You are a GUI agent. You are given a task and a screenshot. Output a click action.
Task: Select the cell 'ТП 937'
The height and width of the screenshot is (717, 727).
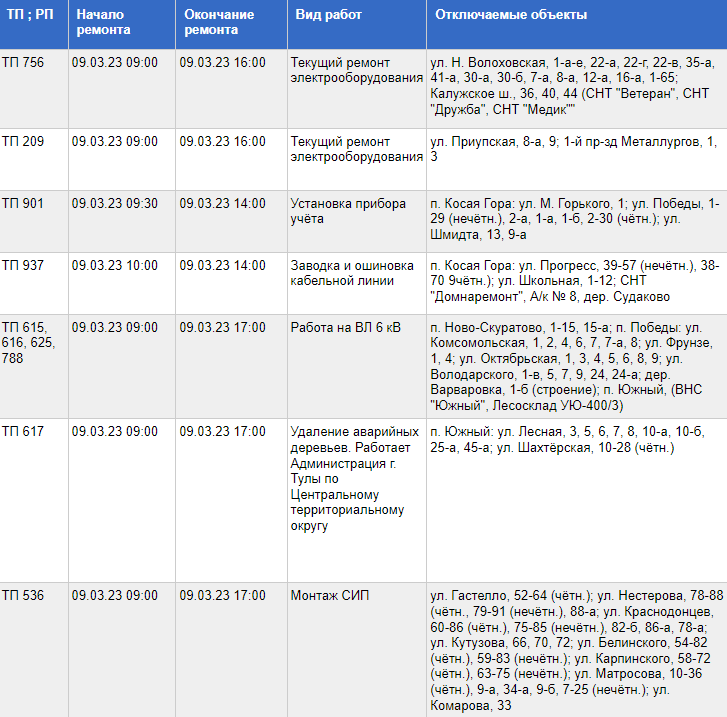click(34, 284)
